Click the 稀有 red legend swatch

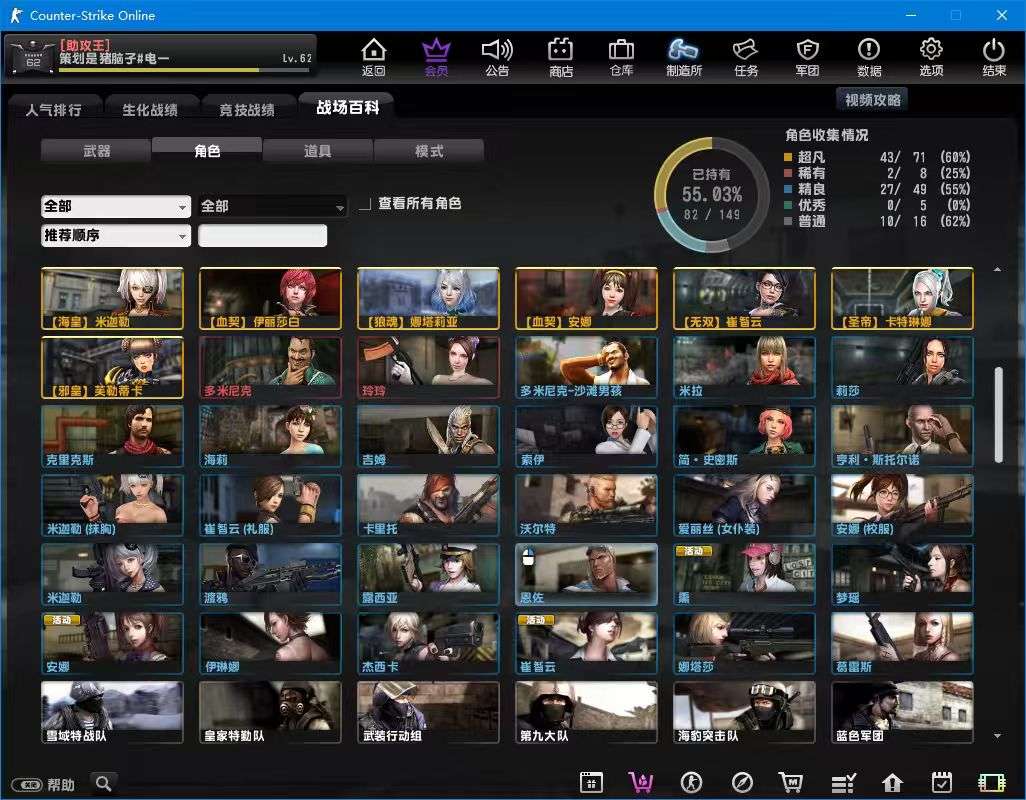pos(788,173)
